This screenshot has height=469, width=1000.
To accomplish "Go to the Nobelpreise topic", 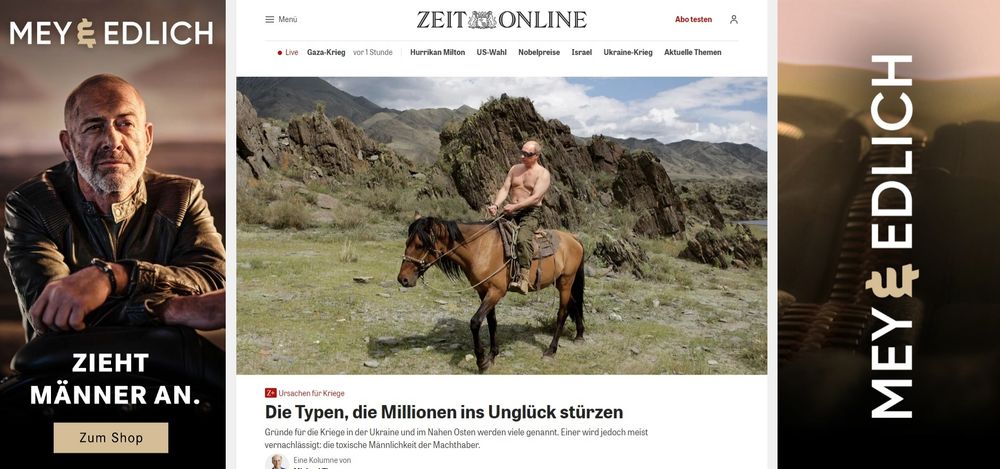I will (x=539, y=53).
